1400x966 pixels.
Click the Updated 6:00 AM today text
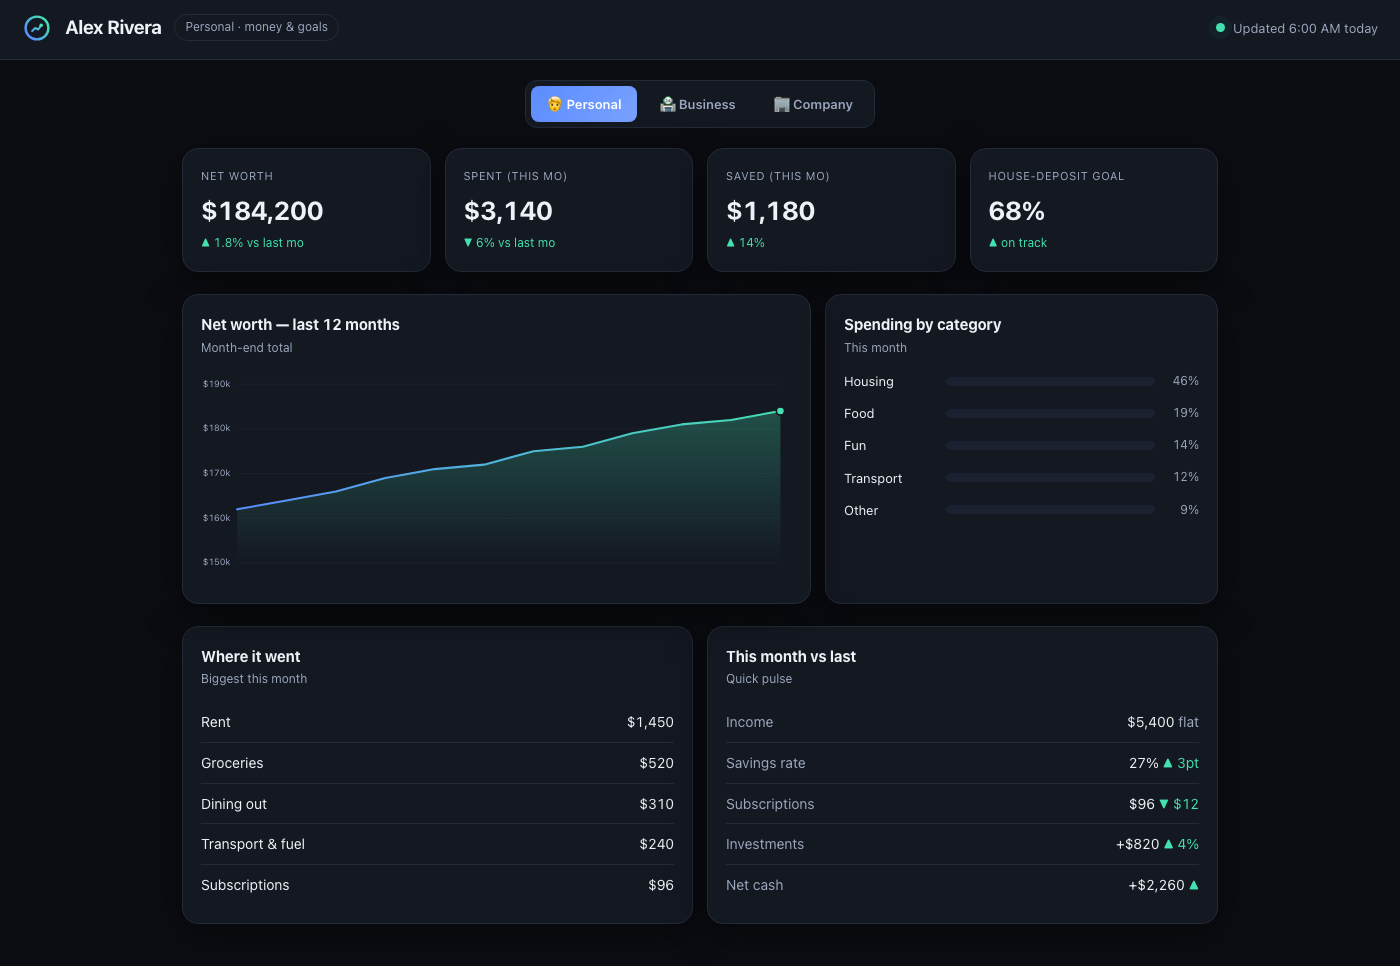(1305, 28)
